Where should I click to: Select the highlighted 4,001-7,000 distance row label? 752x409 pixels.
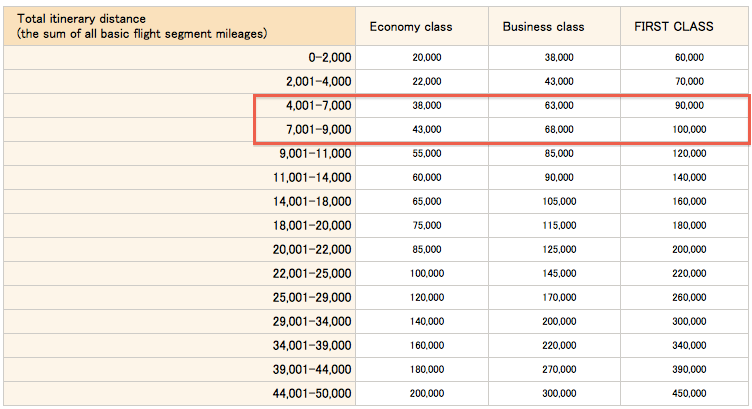(x=318, y=105)
